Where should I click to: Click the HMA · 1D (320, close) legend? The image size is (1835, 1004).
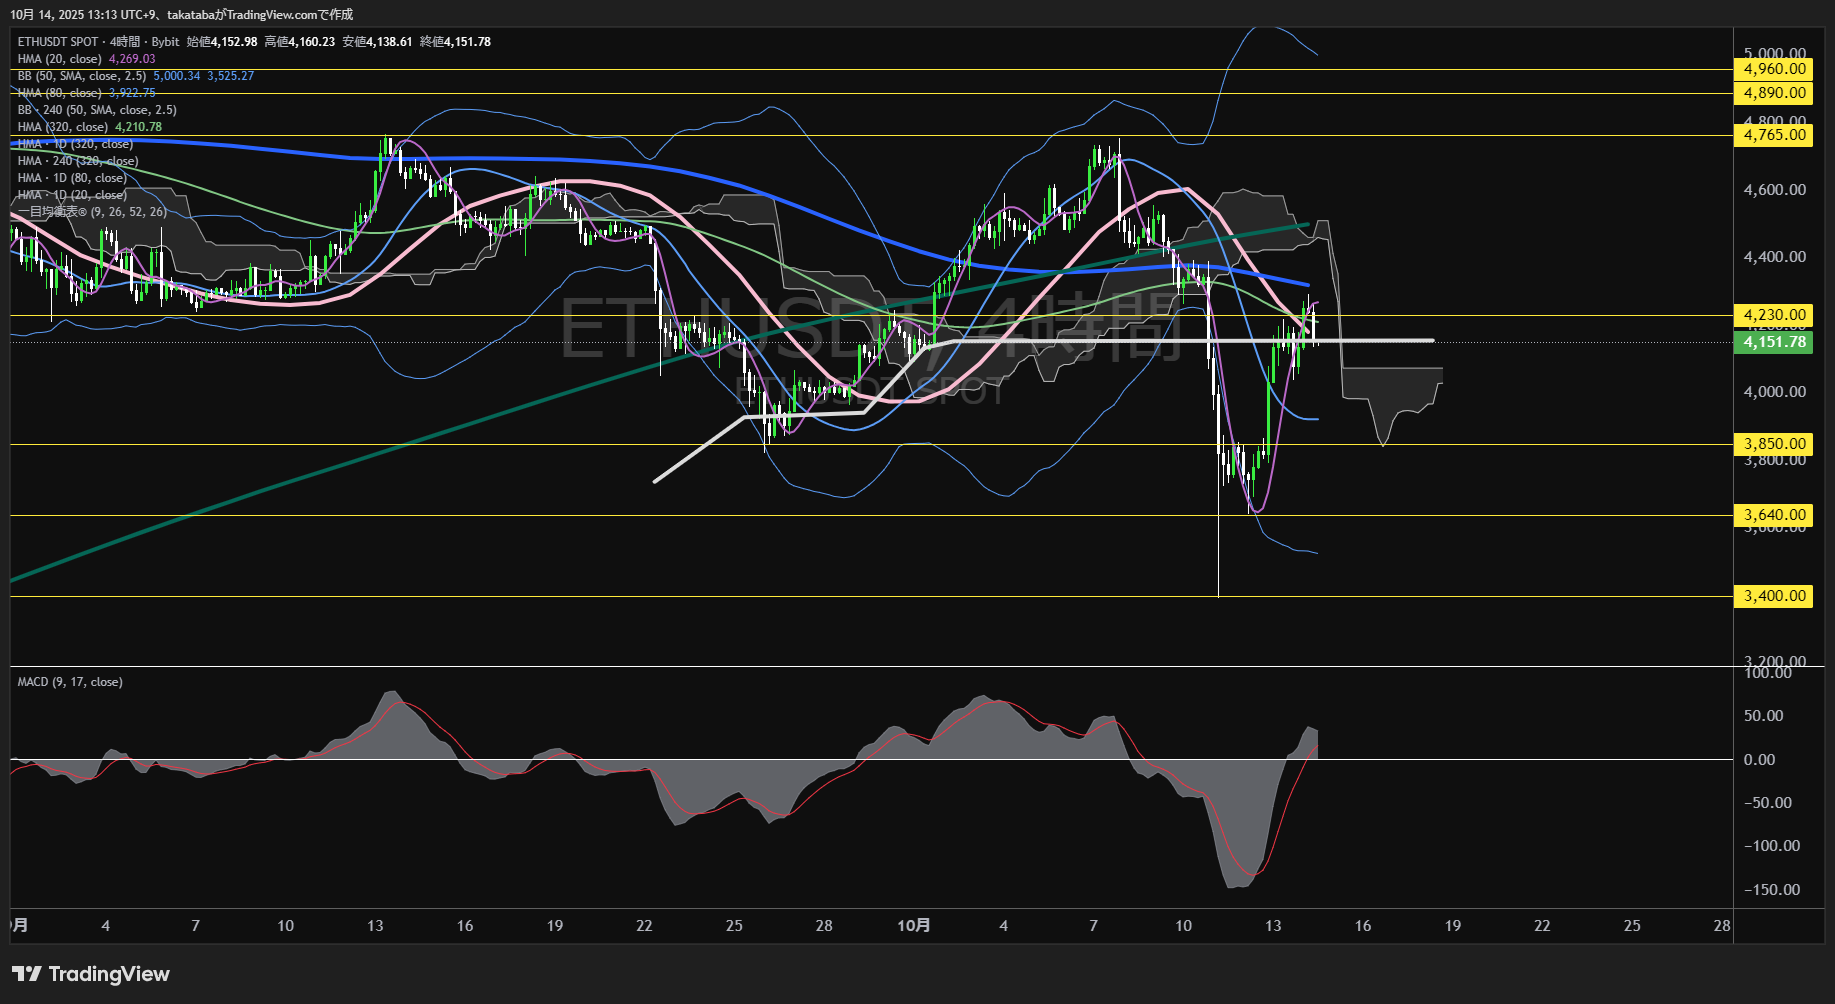click(75, 144)
